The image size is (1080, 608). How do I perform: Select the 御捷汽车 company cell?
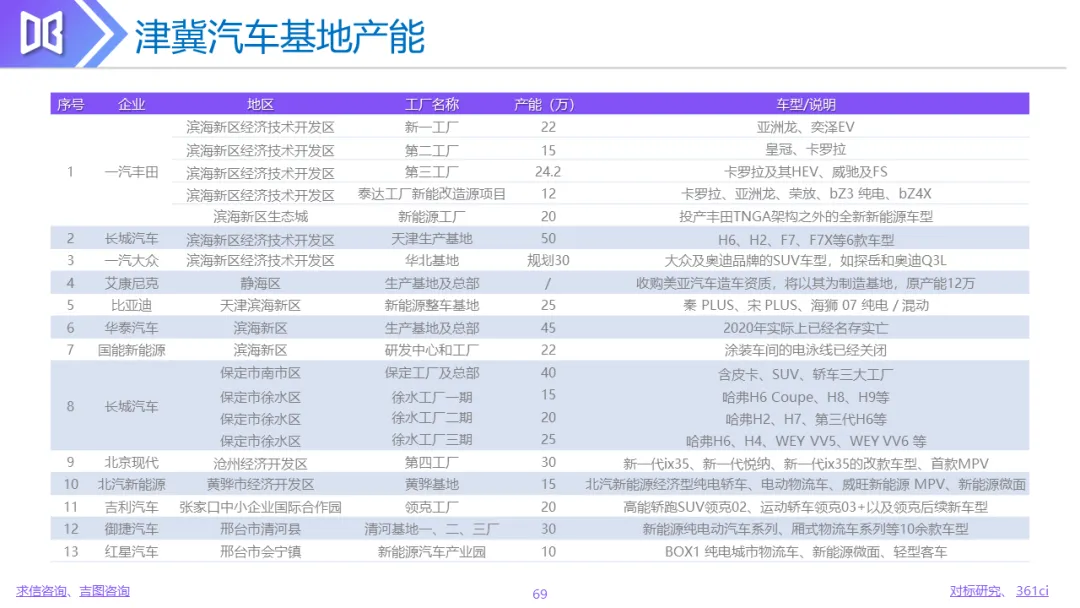[131, 529]
